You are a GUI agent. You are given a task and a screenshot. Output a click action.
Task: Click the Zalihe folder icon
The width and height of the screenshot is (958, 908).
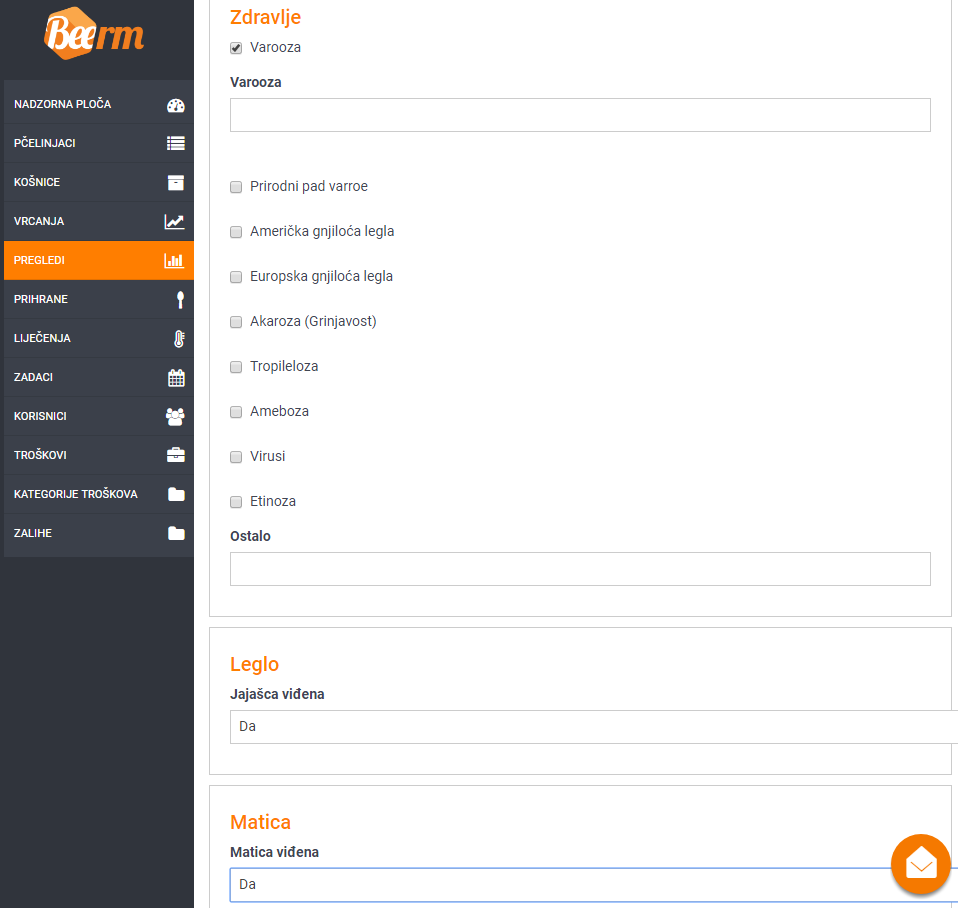176,533
